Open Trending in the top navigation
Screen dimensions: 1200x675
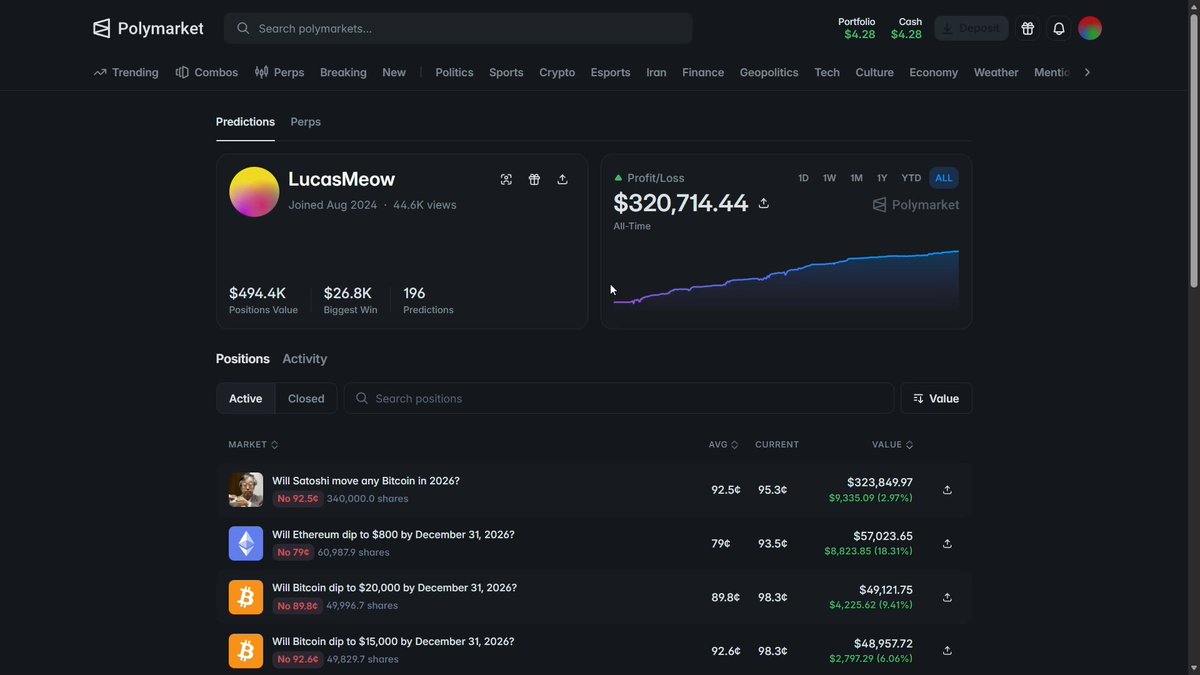tap(126, 72)
